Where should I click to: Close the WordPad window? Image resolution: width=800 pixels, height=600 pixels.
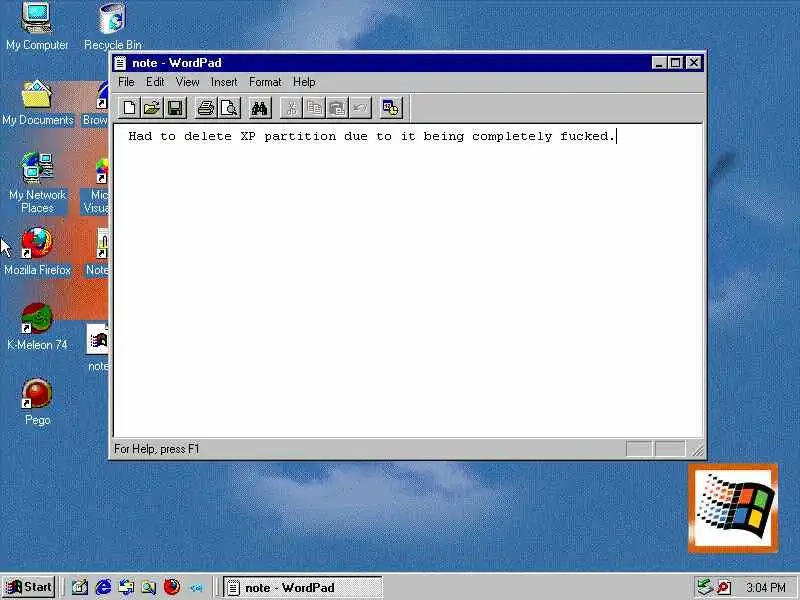tap(693, 63)
